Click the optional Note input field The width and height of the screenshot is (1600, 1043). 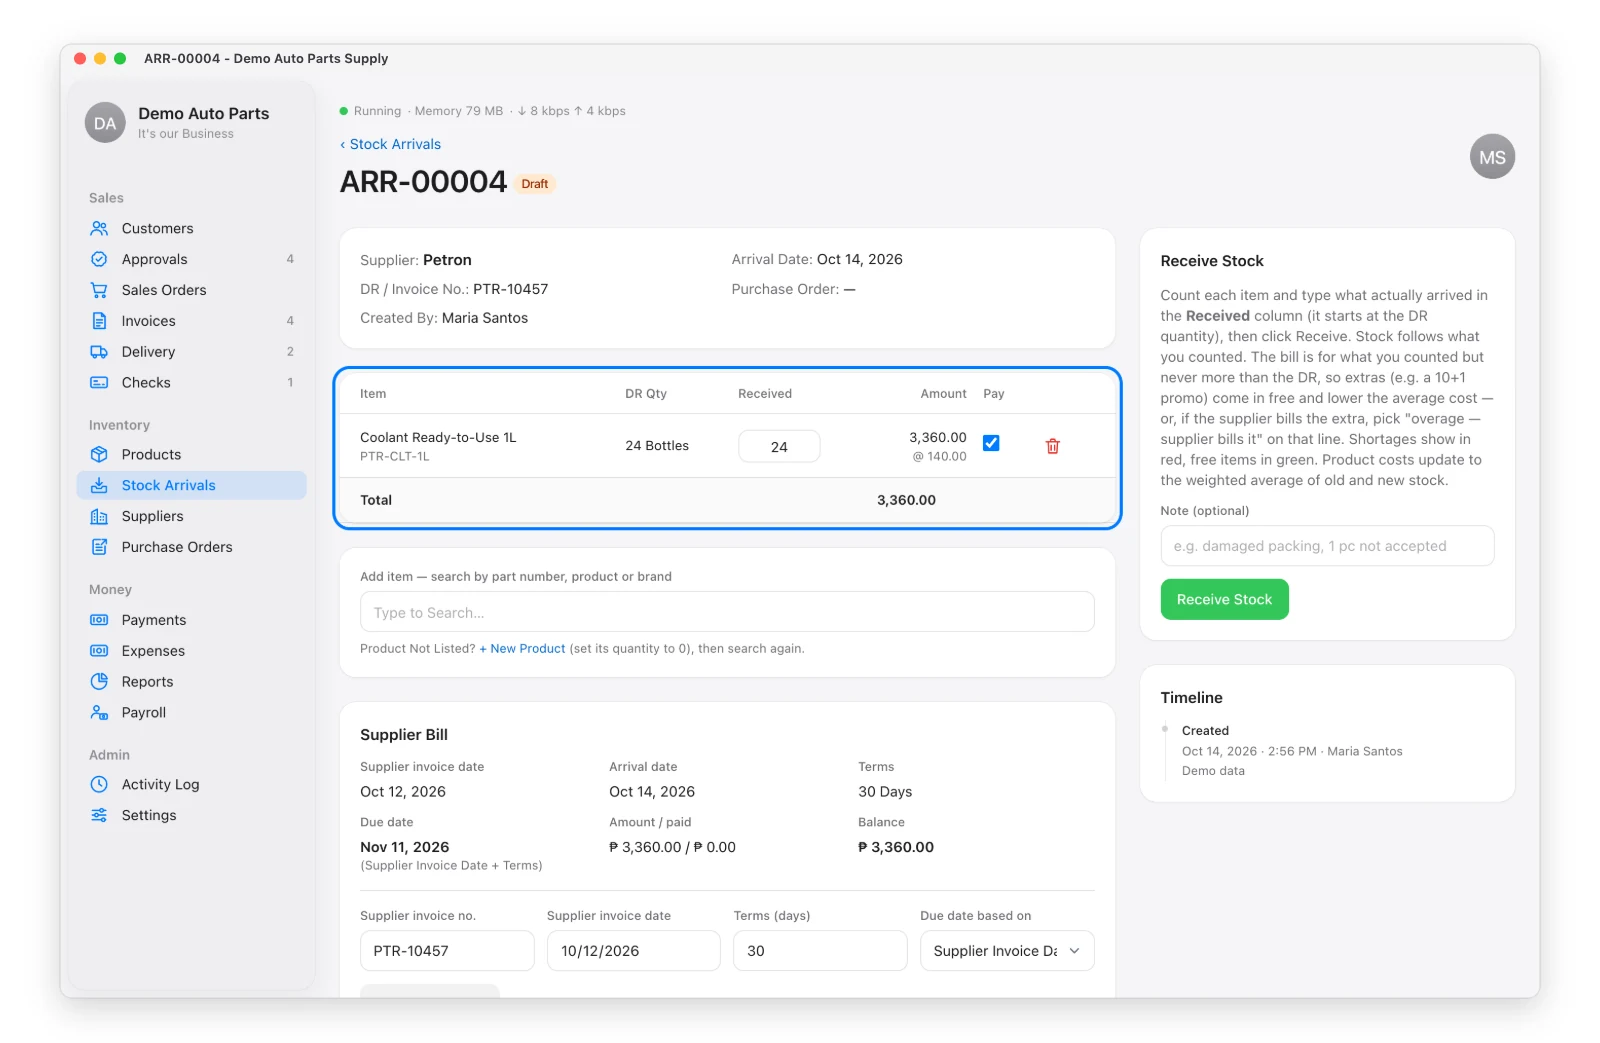pos(1327,546)
